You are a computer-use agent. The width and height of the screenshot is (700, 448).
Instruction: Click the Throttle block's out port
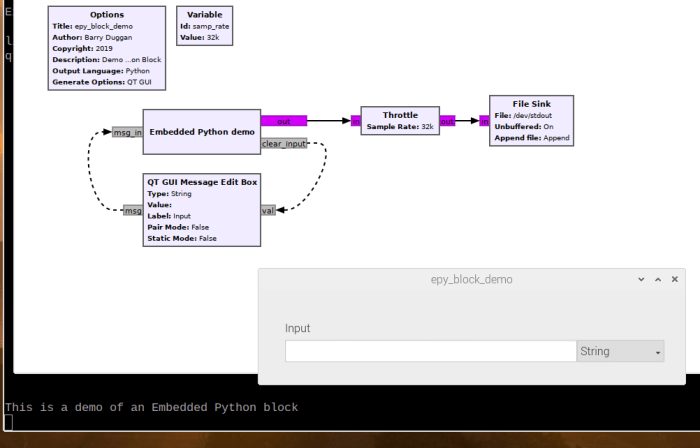pos(447,121)
